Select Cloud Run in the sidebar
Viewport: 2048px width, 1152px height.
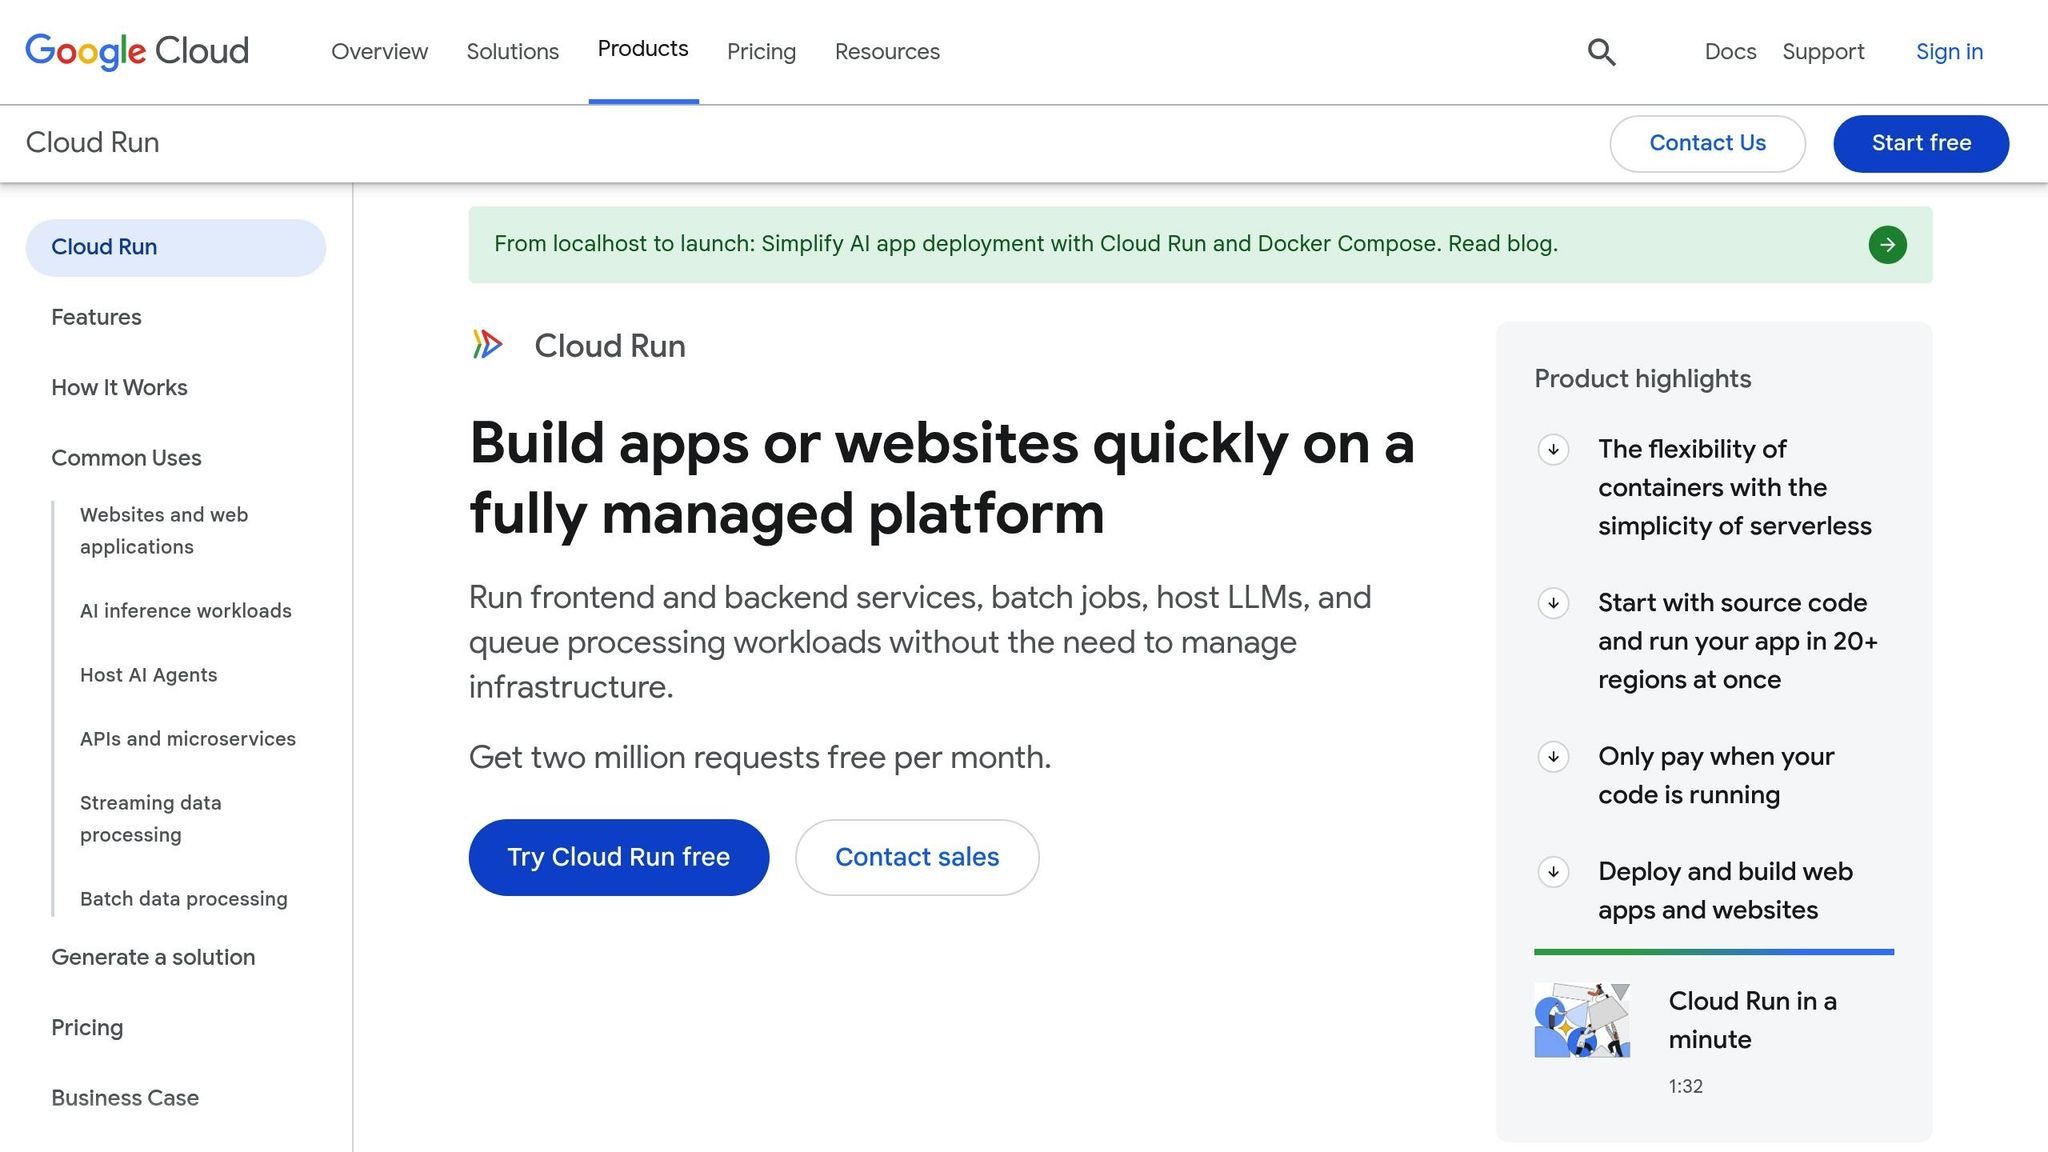[x=176, y=247]
